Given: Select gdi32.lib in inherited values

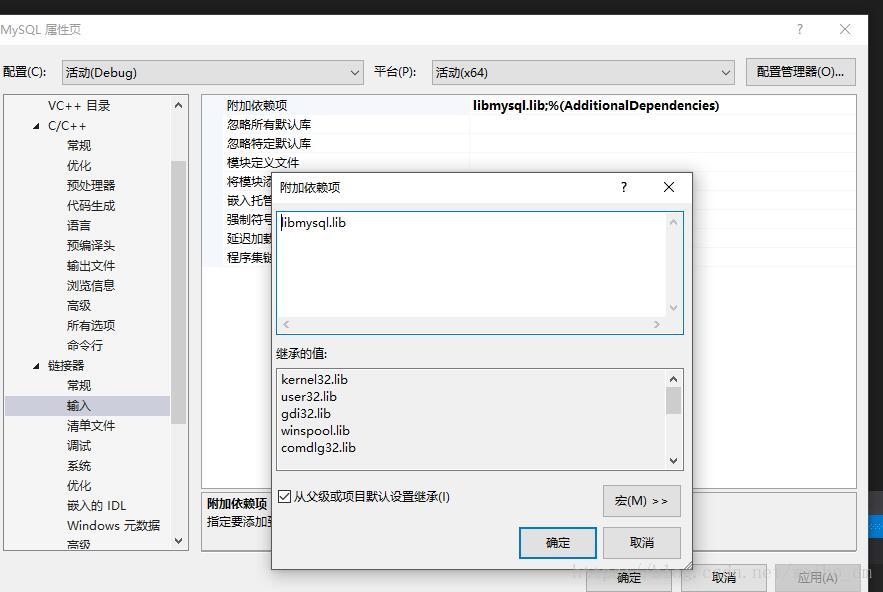Looking at the screenshot, I should coord(306,413).
